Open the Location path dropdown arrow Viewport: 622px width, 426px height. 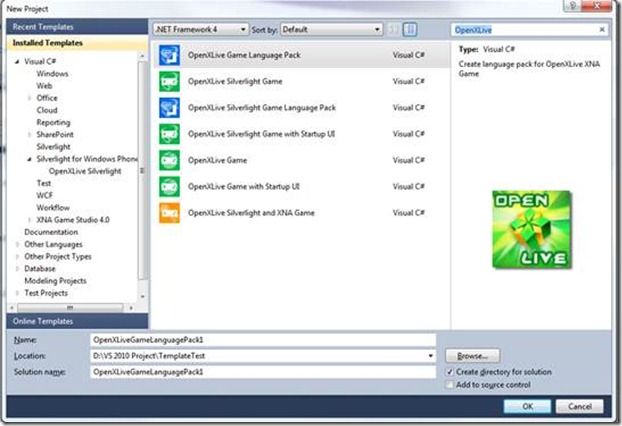click(x=430, y=356)
